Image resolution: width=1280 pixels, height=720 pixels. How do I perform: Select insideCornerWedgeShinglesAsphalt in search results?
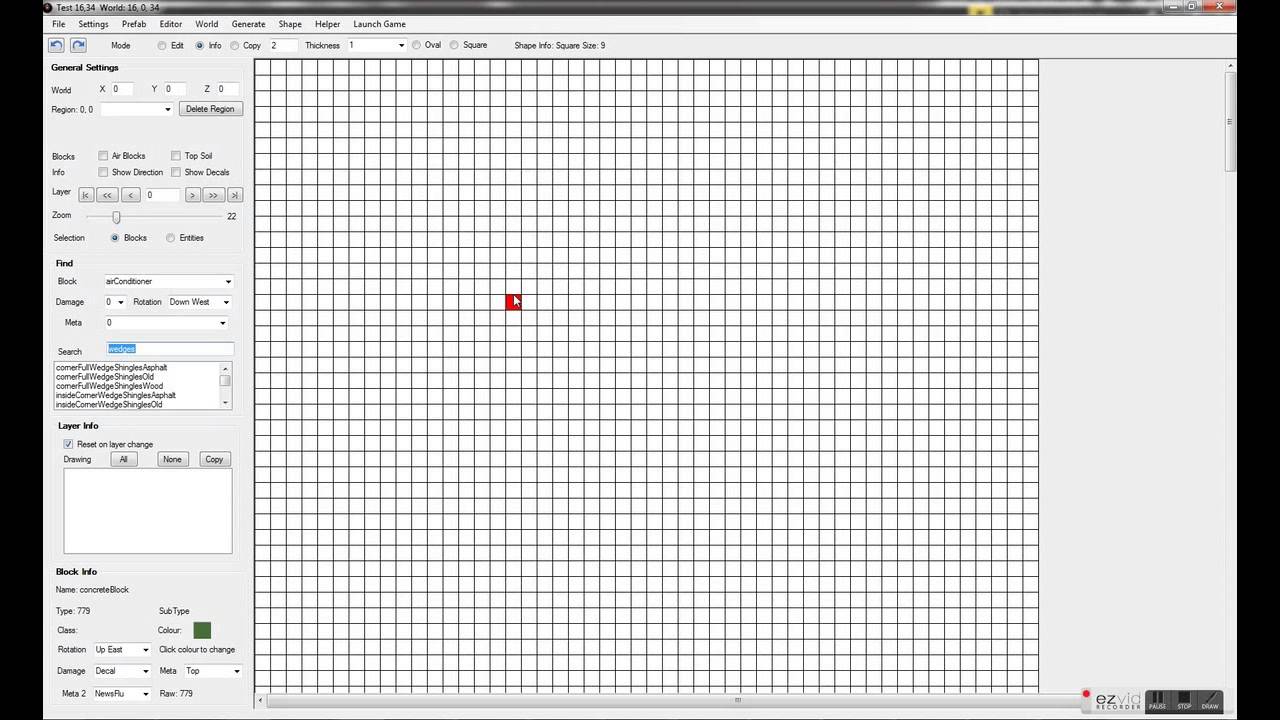click(x=116, y=396)
